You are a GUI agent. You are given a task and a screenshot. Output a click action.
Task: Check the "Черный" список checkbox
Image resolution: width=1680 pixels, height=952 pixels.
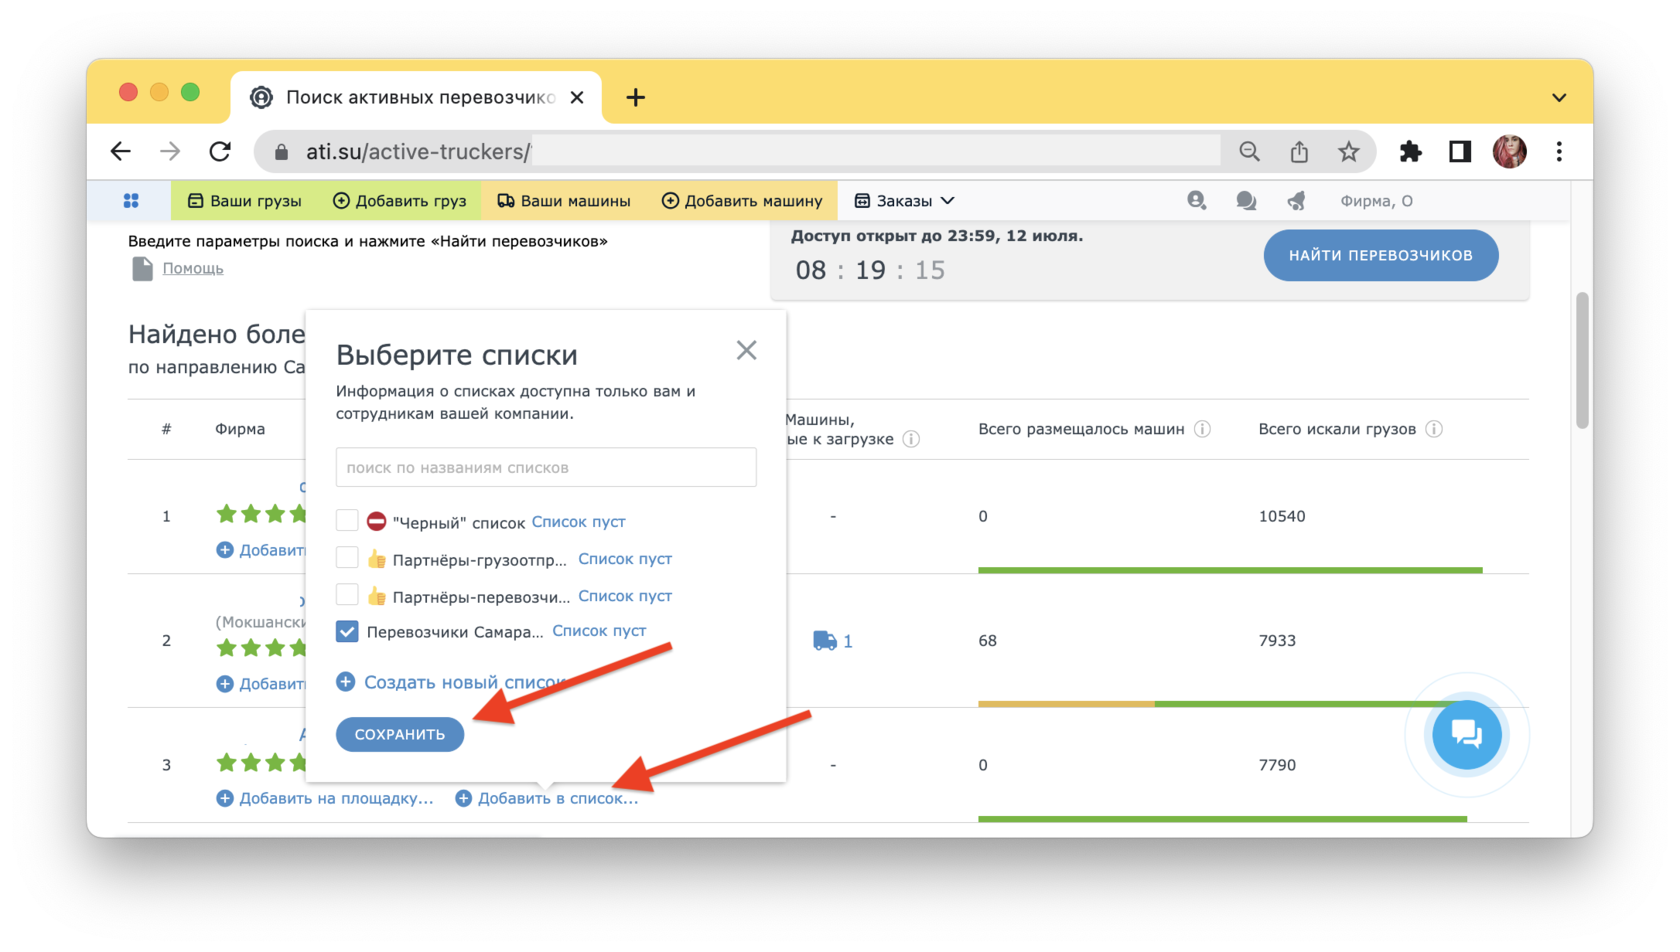click(347, 521)
